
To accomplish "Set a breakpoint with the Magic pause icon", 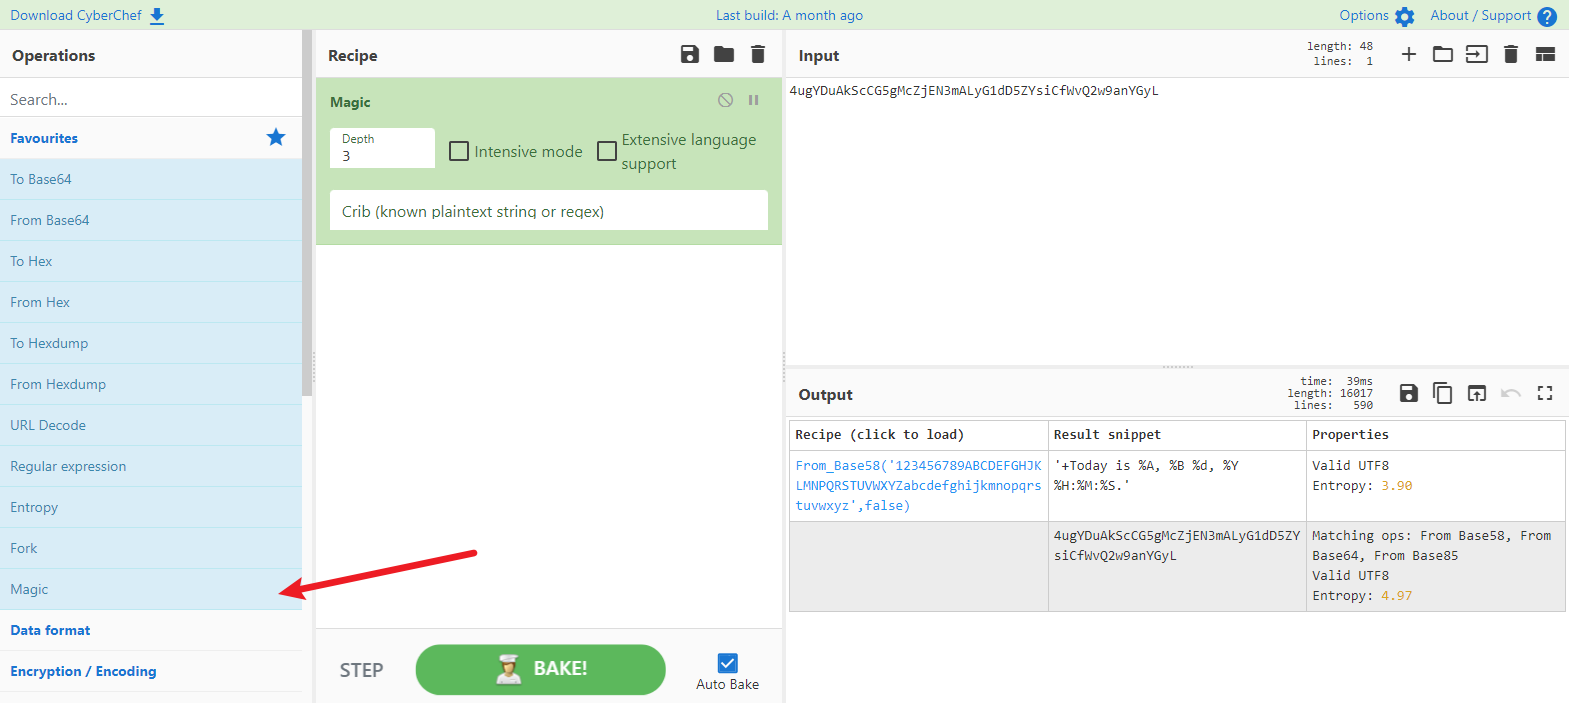I will (754, 100).
